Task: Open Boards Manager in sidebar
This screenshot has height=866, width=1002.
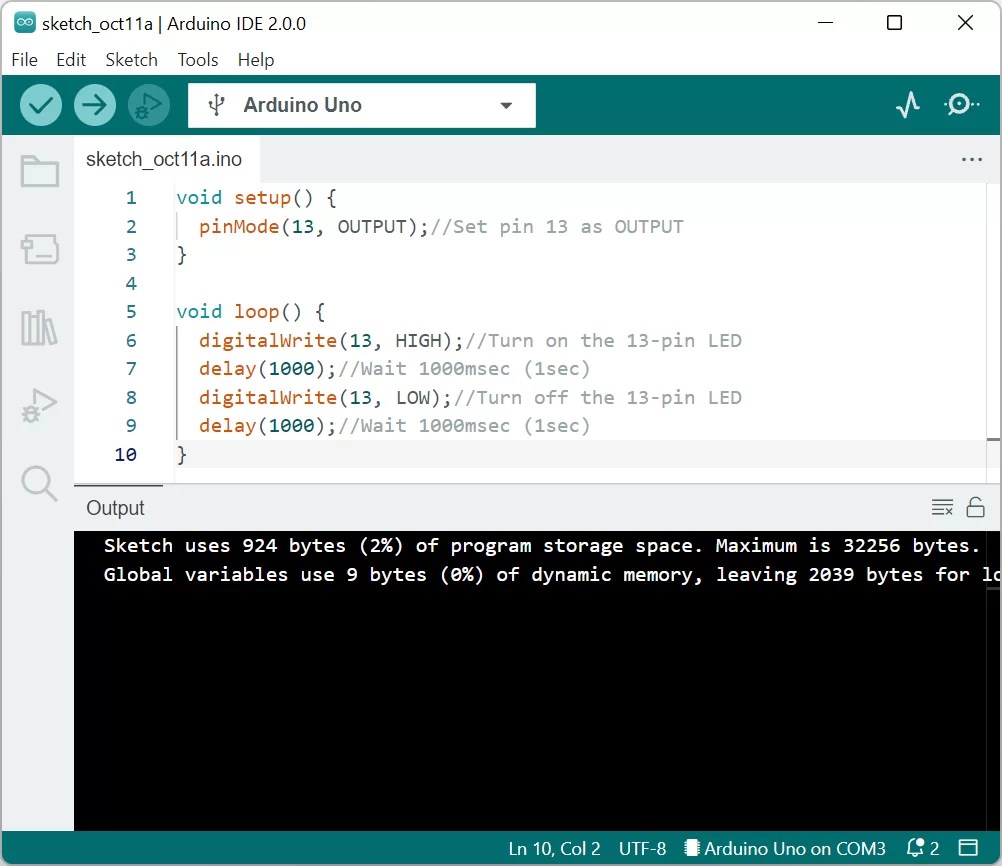Action: (x=40, y=249)
